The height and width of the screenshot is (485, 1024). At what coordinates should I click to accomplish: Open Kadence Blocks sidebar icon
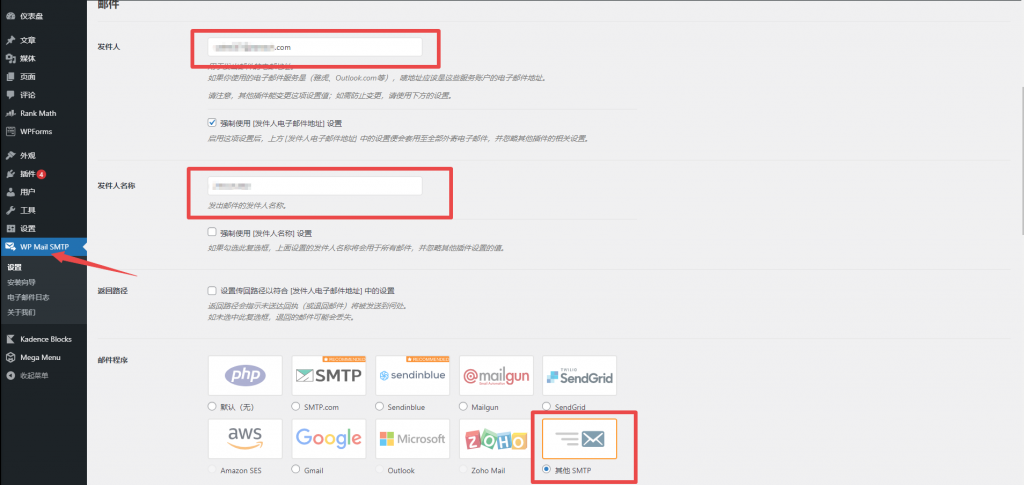coord(10,339)
